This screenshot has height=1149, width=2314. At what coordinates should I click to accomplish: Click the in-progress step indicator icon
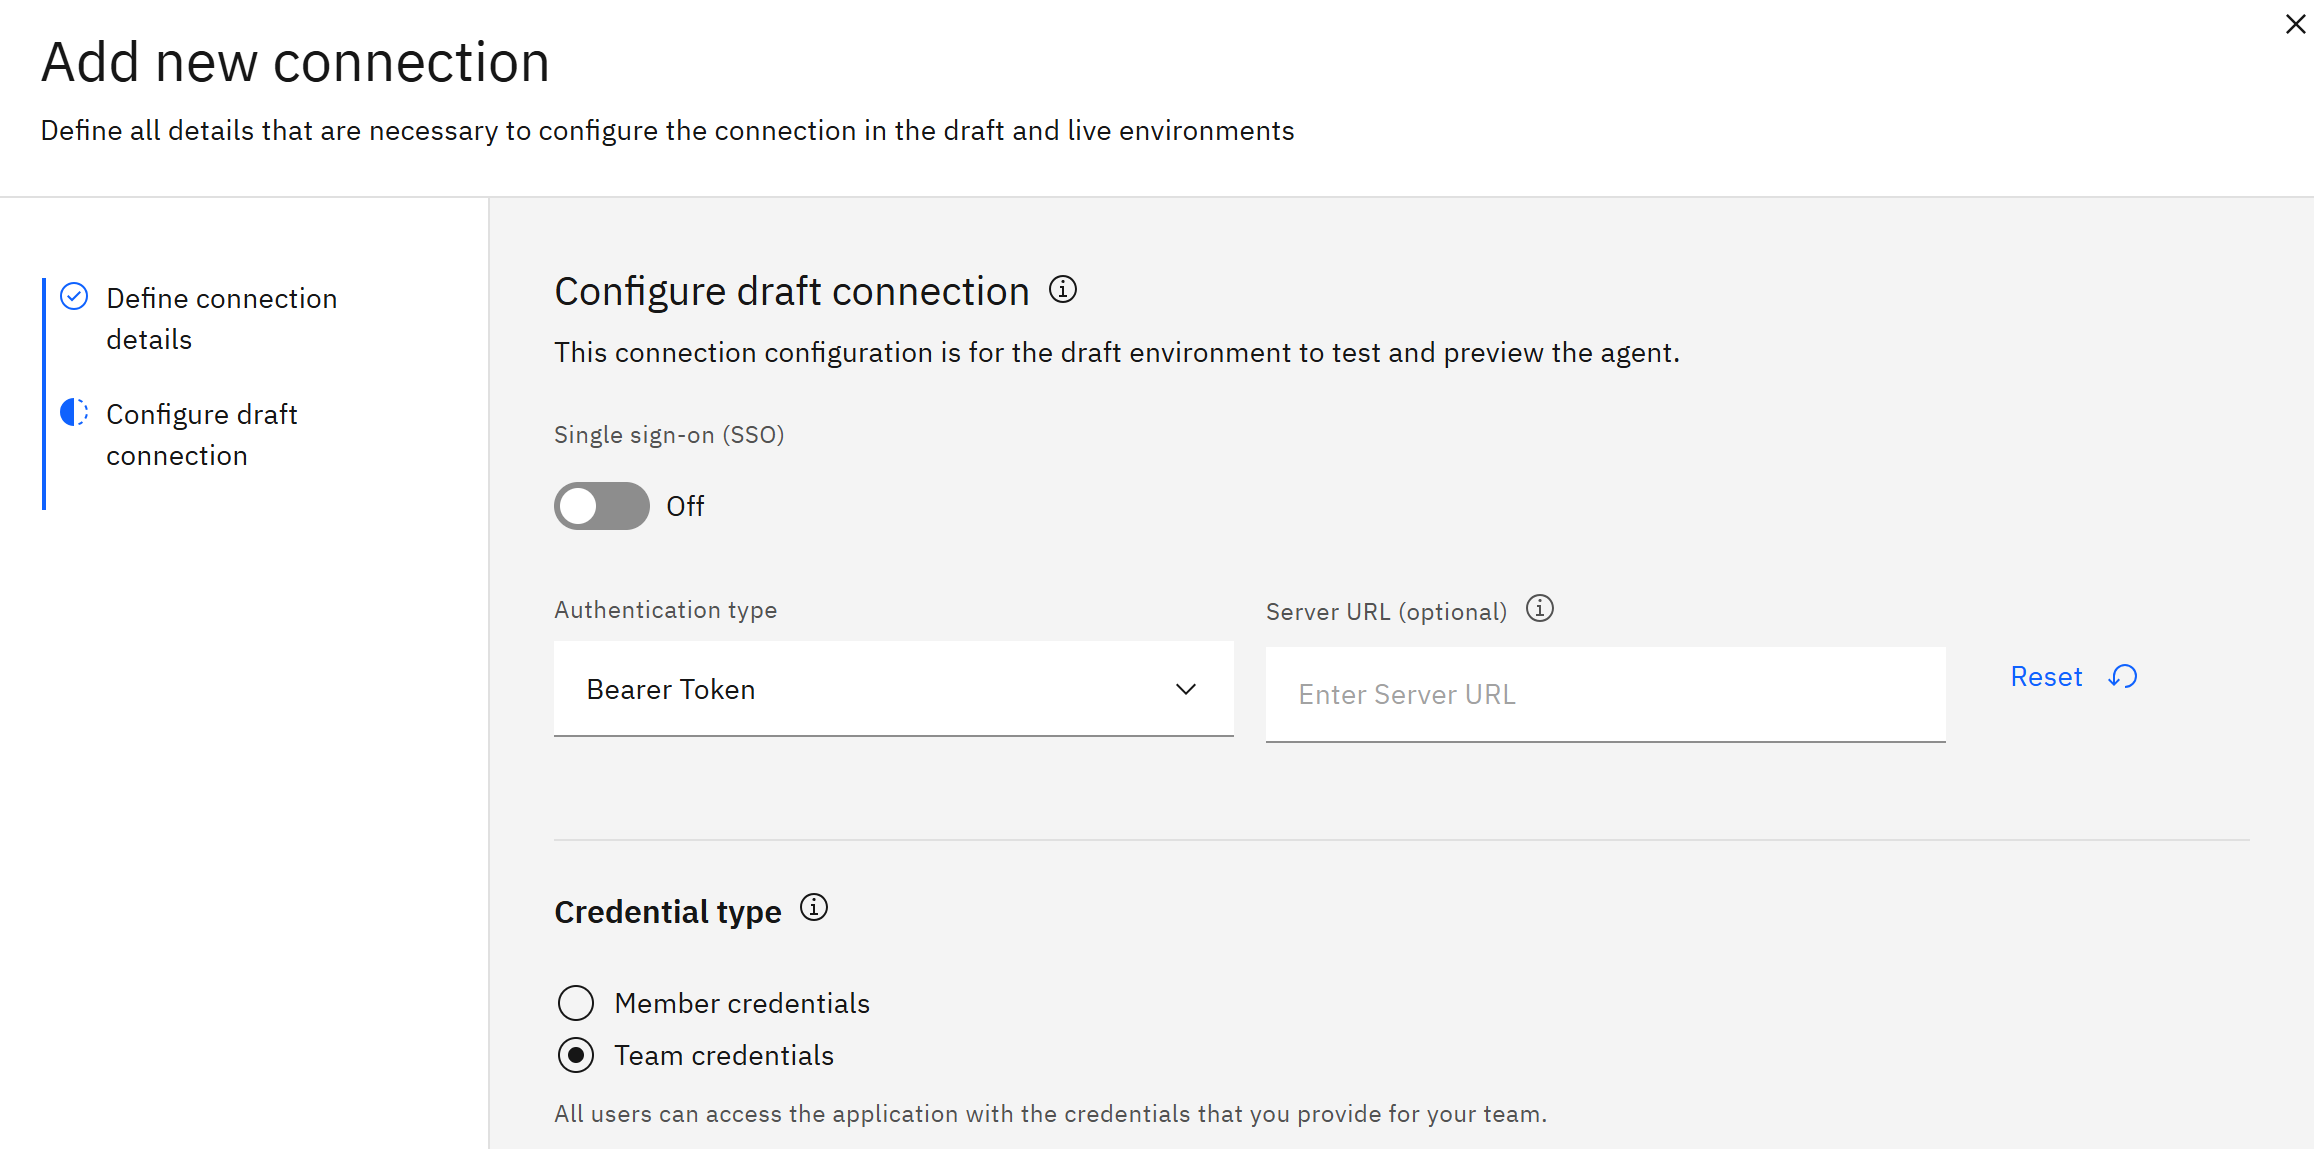(73, 412)
